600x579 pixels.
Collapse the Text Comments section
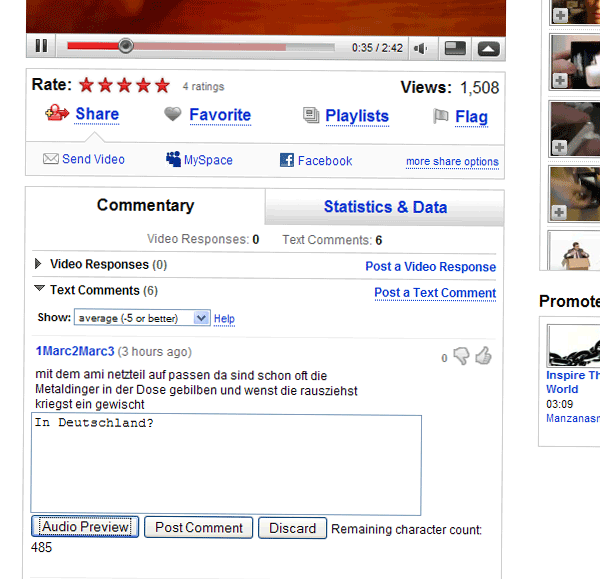(39, 289)
